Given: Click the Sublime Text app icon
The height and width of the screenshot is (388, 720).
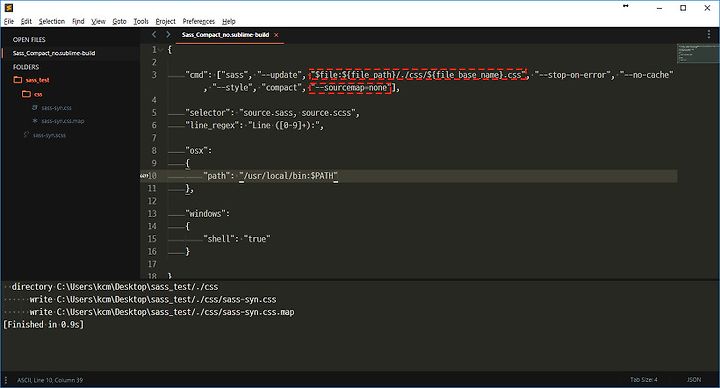Looking at the screenshot, I should (8, 7).
